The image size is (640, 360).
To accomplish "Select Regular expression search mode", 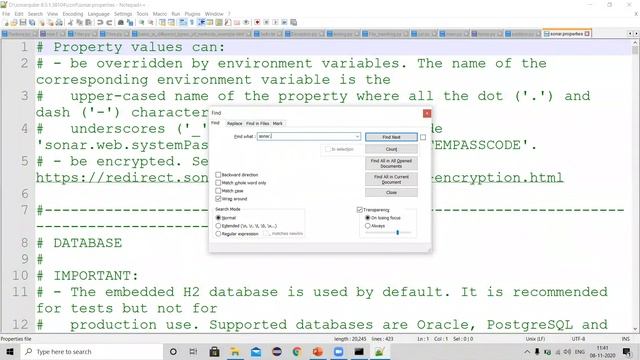I will tap(218, 234).
